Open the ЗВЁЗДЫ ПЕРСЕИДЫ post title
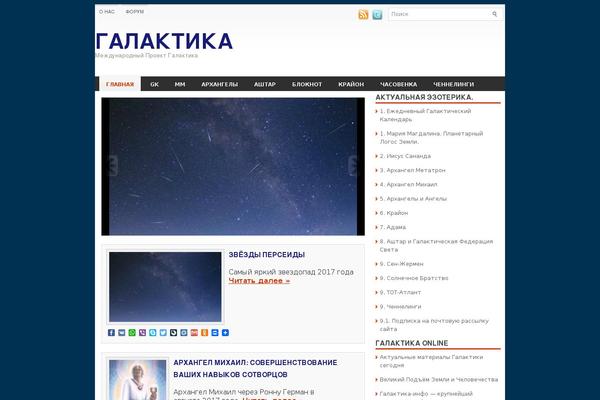 [x=267, y=255]
